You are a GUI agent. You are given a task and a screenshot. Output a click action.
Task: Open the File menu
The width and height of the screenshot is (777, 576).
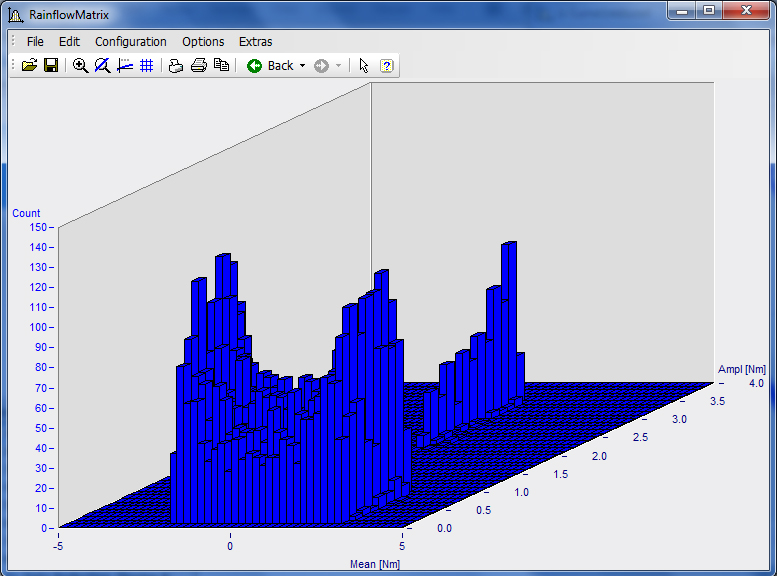[35, 41]
